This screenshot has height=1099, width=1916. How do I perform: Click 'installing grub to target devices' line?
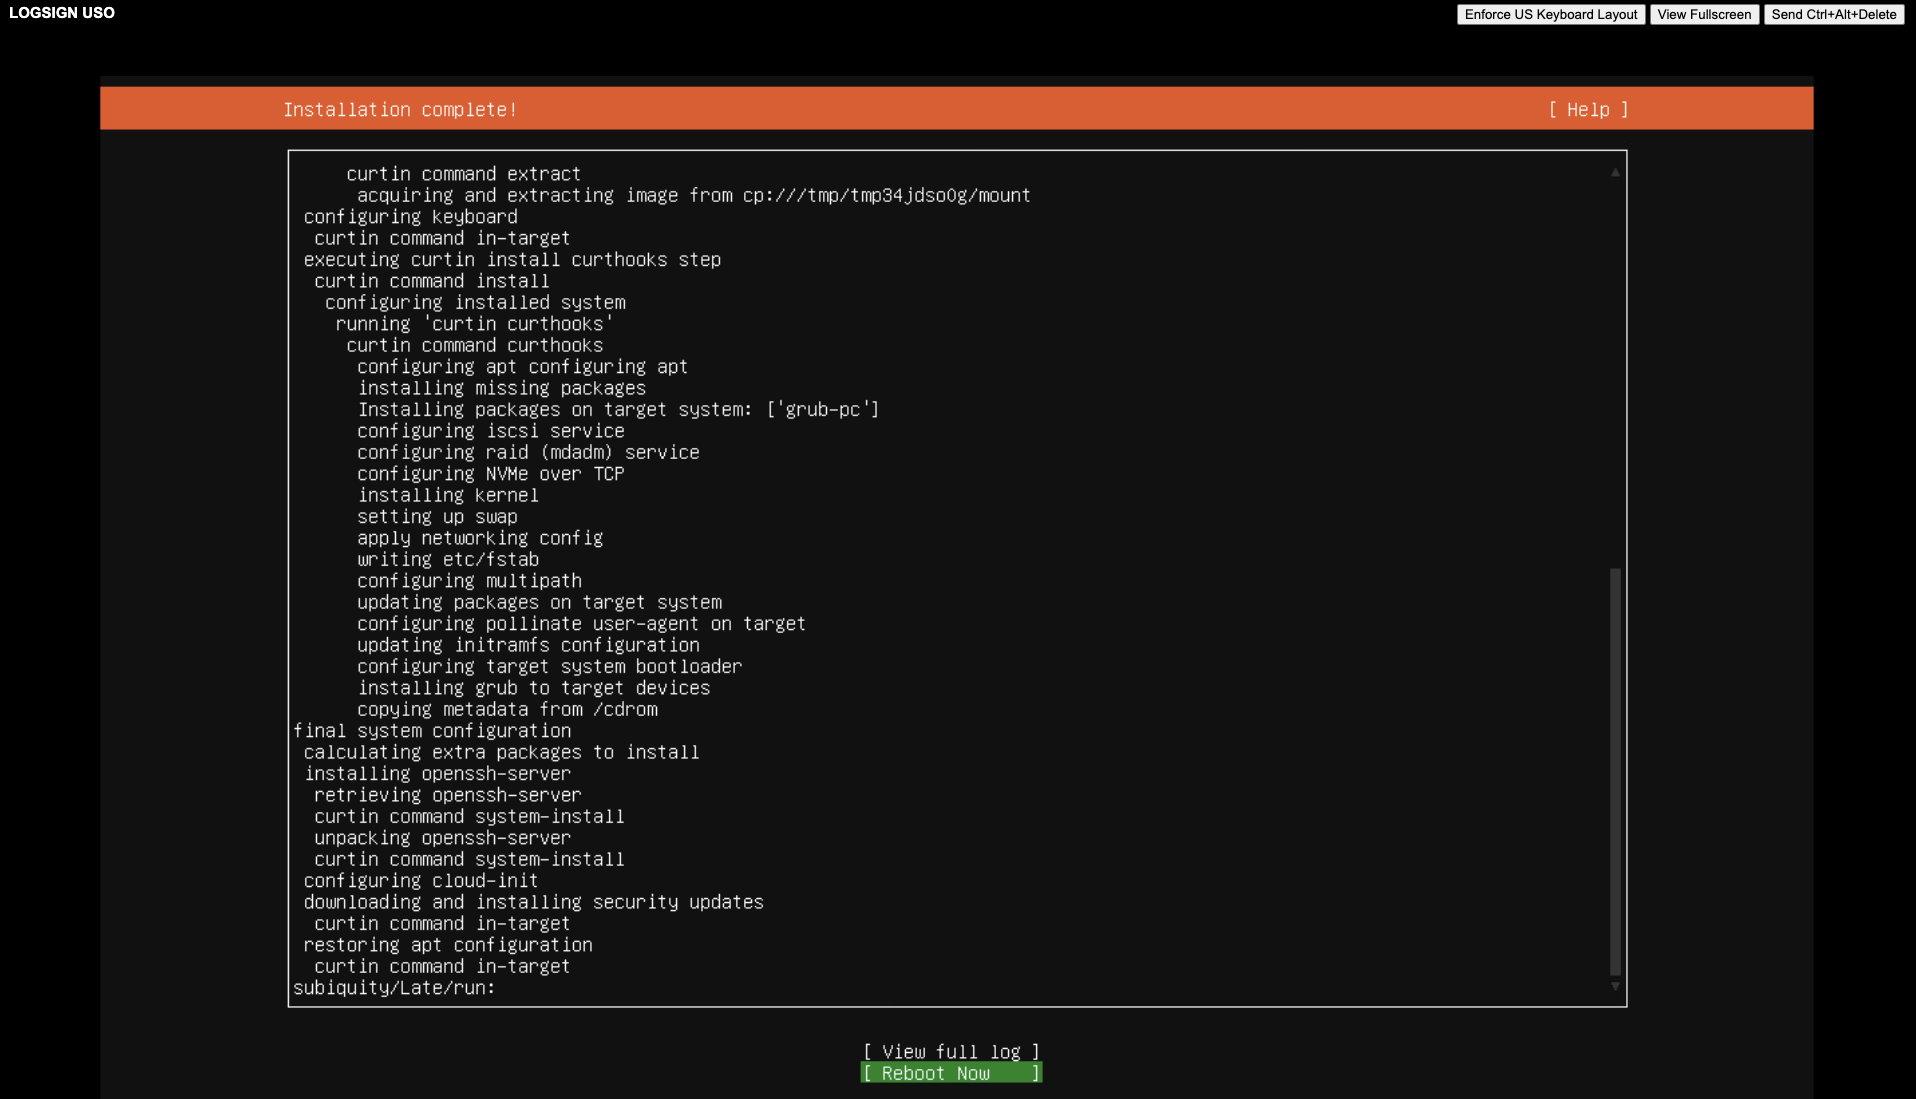point(534,688)
